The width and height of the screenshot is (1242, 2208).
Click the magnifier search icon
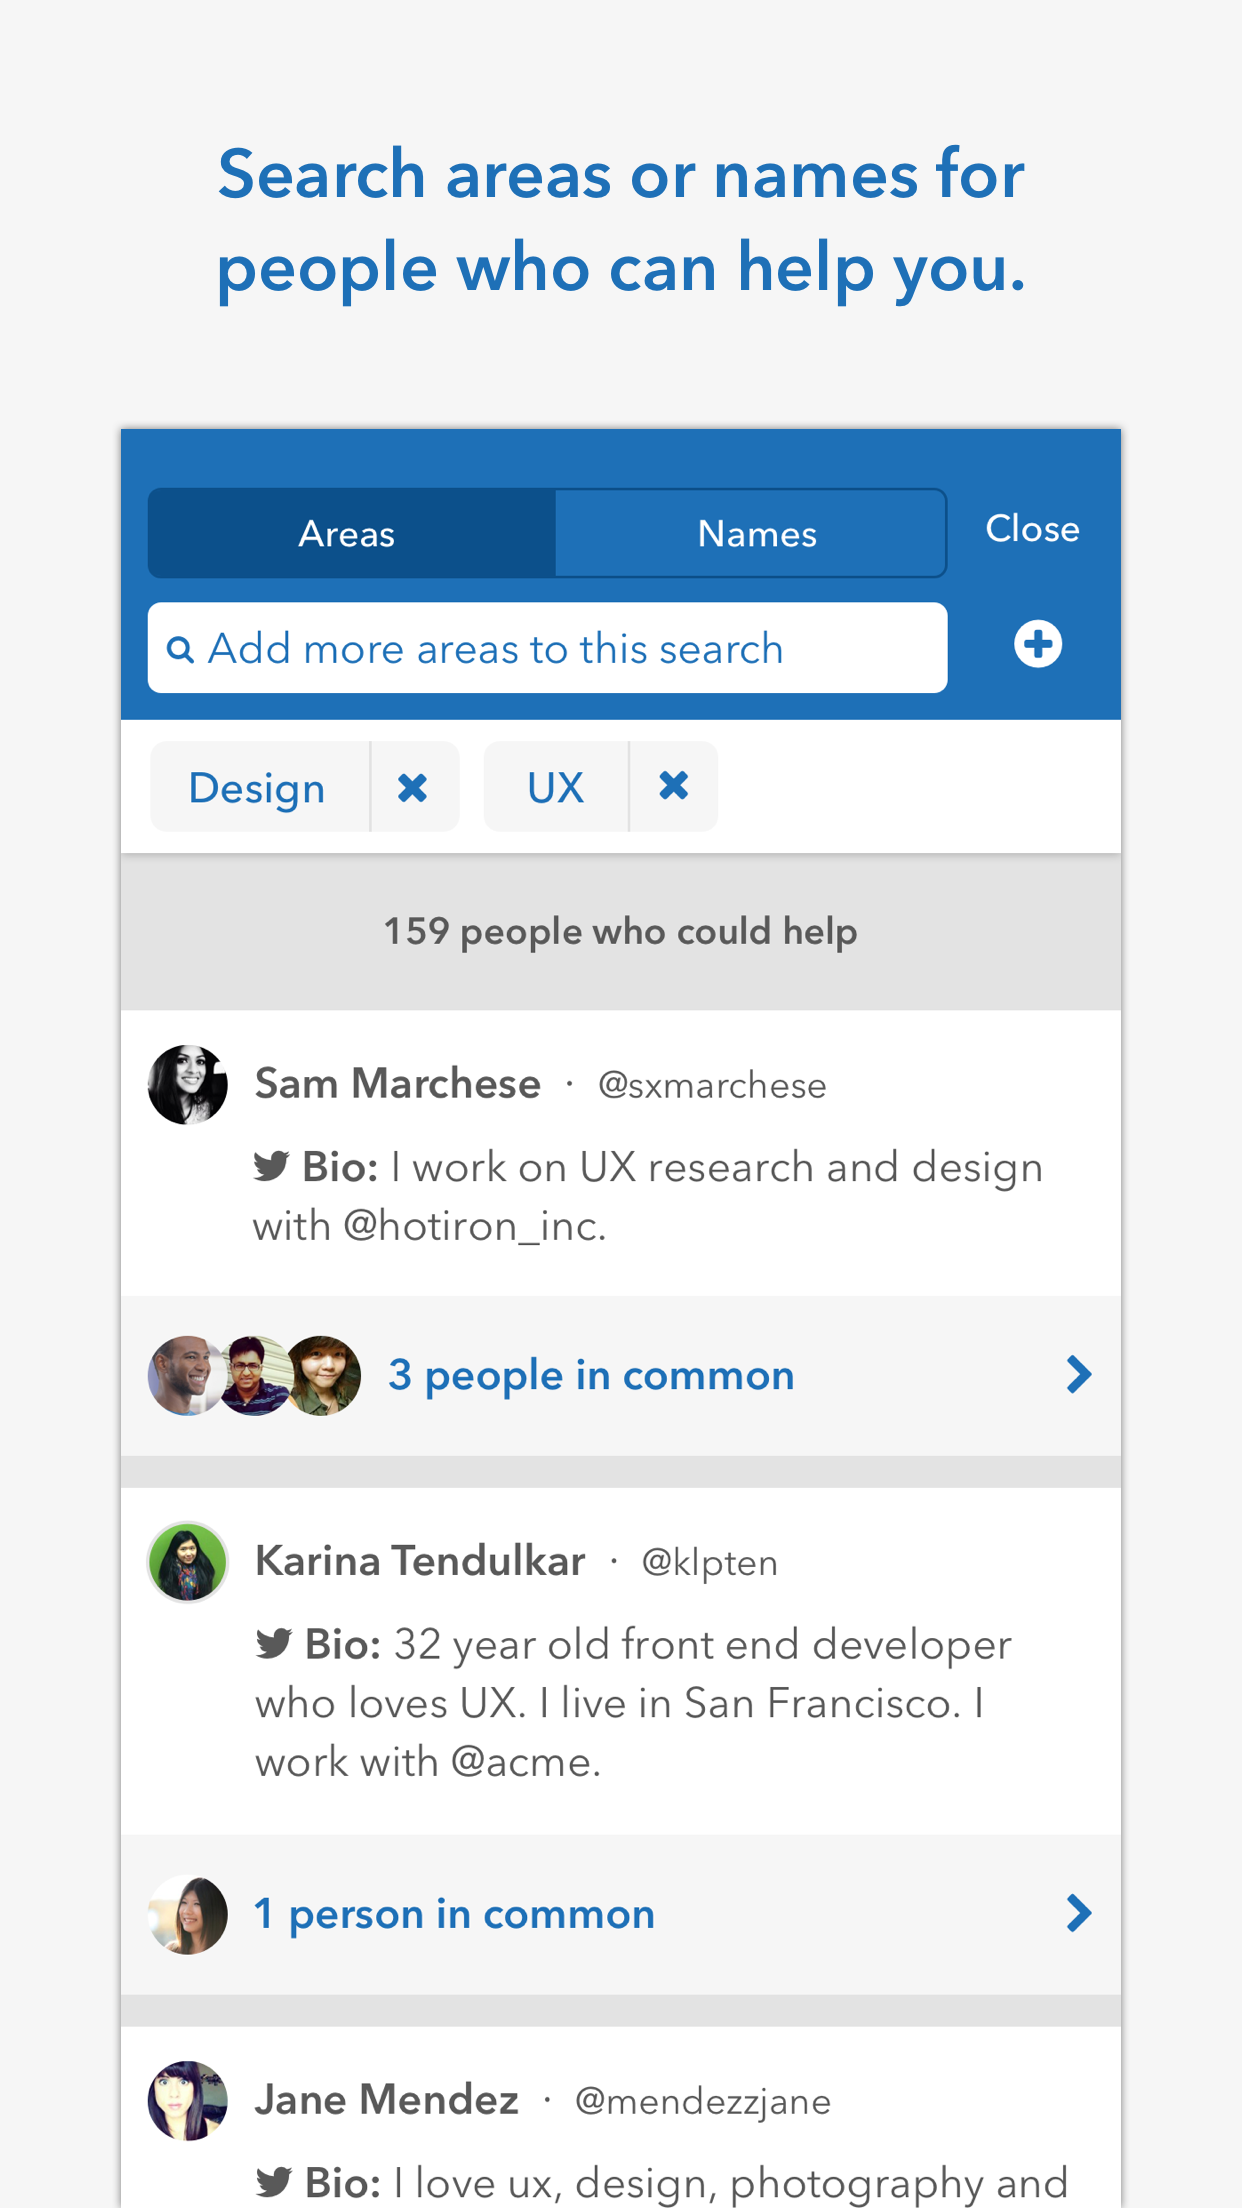pyautogui.click(x=180, y=650)
